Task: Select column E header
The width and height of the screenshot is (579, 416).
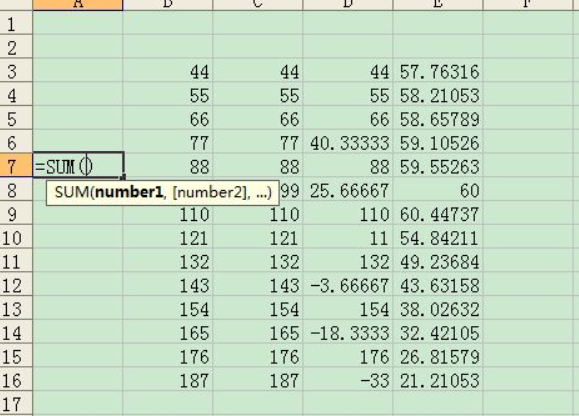Action: (438, 5)
